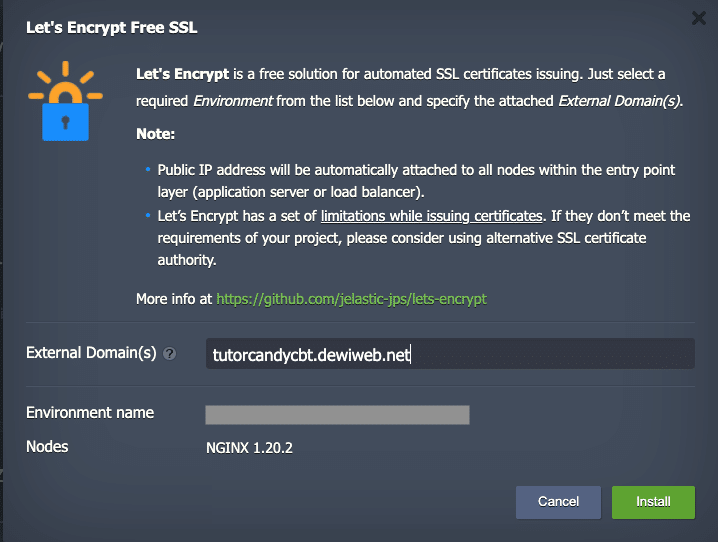Click the Let's Encrypt padlock logo
Viewport: 718px width, 542px height.
[65, 101]
